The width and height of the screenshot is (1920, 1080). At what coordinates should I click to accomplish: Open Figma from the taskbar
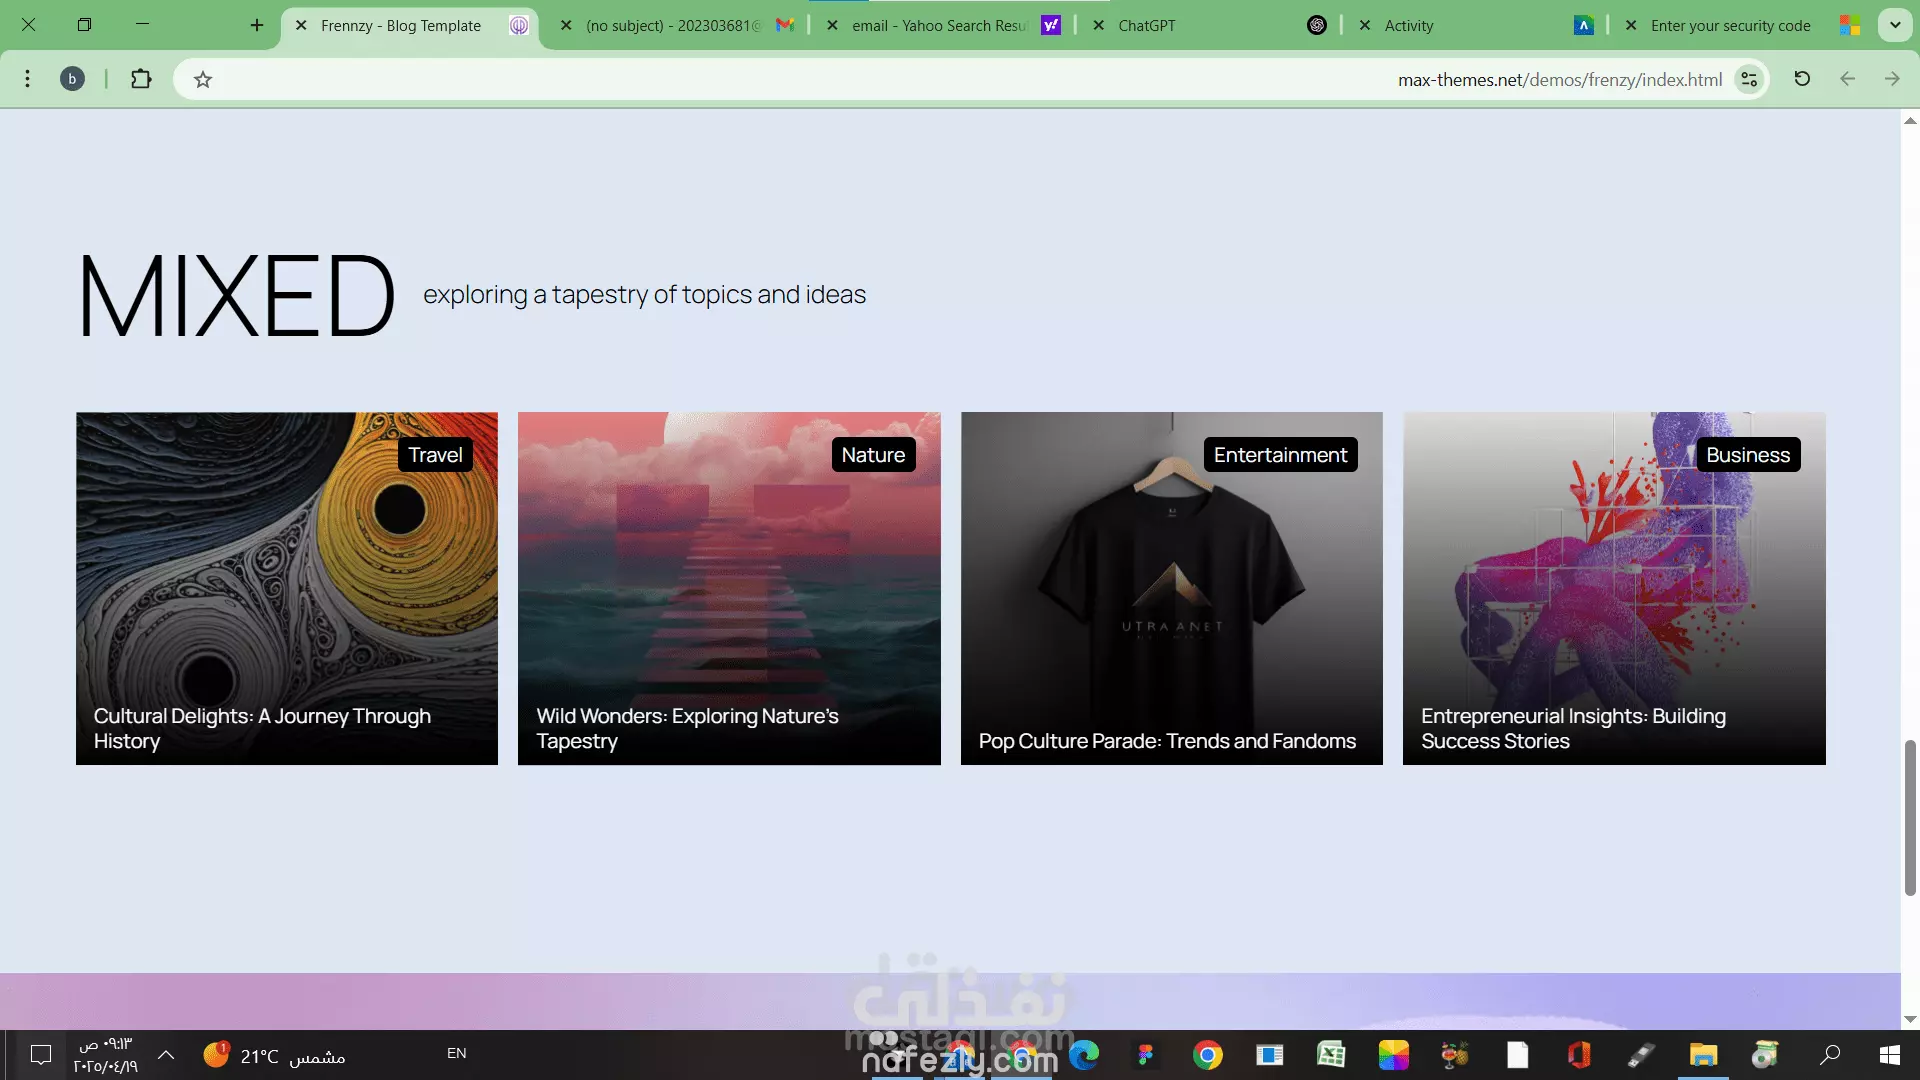coord(1145,1054)
